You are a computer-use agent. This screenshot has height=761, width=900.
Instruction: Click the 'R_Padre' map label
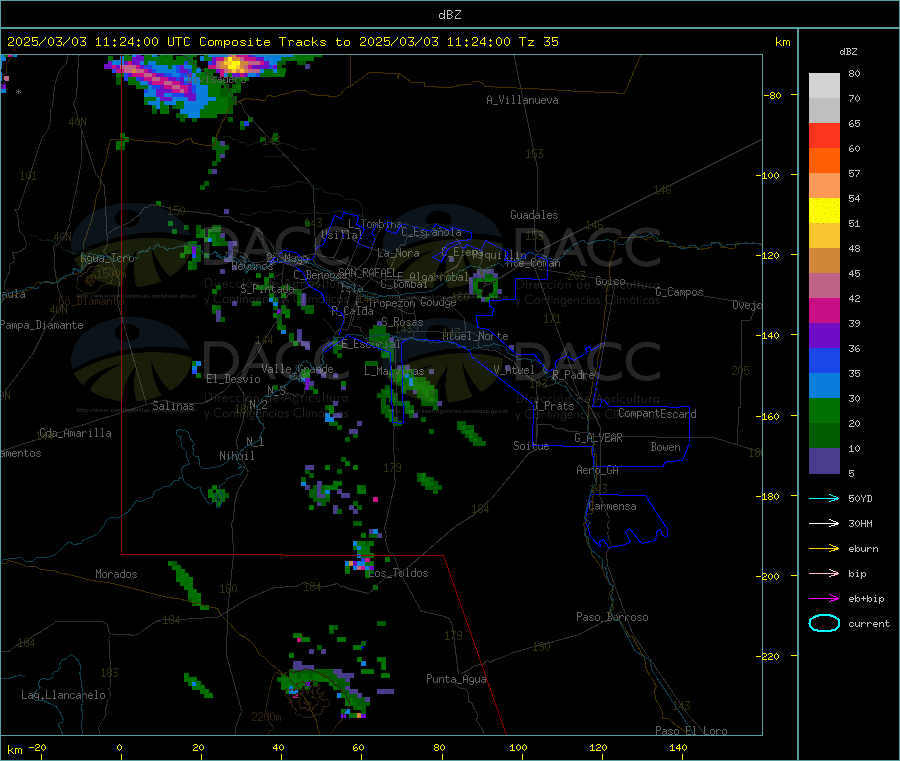click(573, 375)
